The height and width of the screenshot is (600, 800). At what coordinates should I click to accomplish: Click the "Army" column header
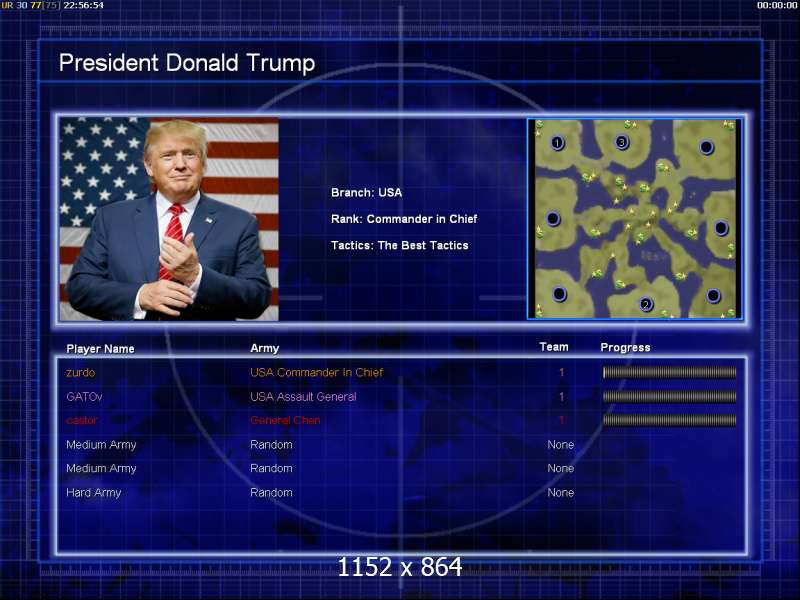point(264,348)
